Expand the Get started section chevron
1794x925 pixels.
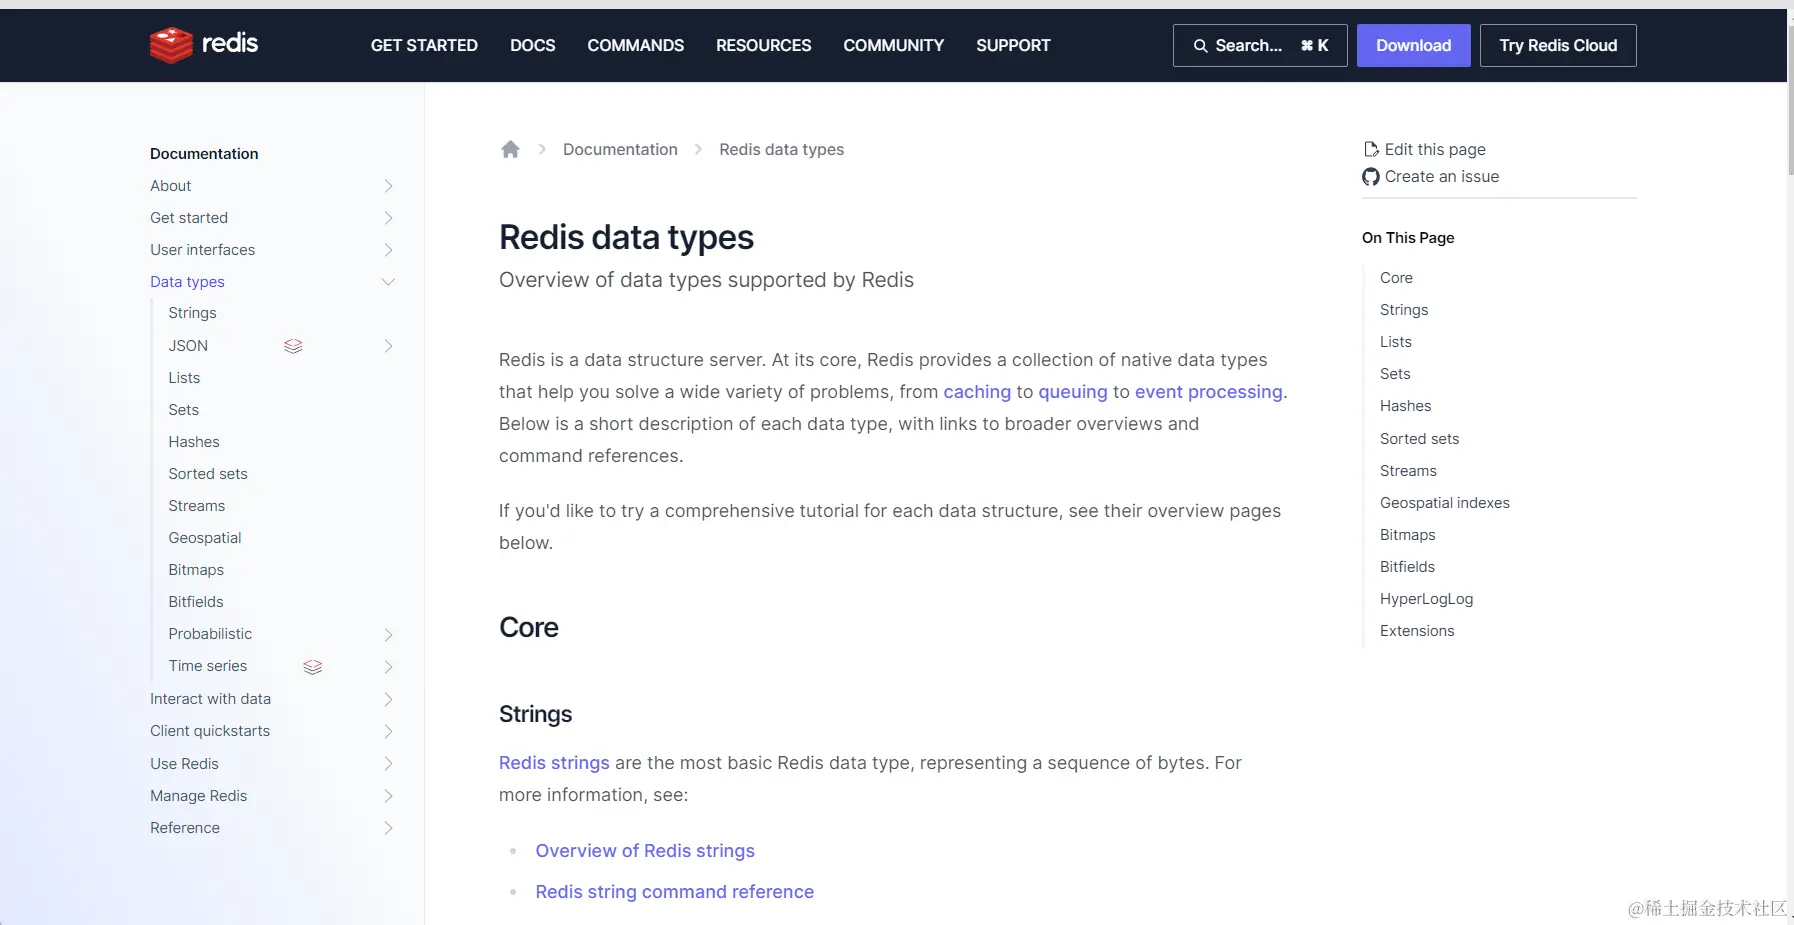[x=388, y=218]
